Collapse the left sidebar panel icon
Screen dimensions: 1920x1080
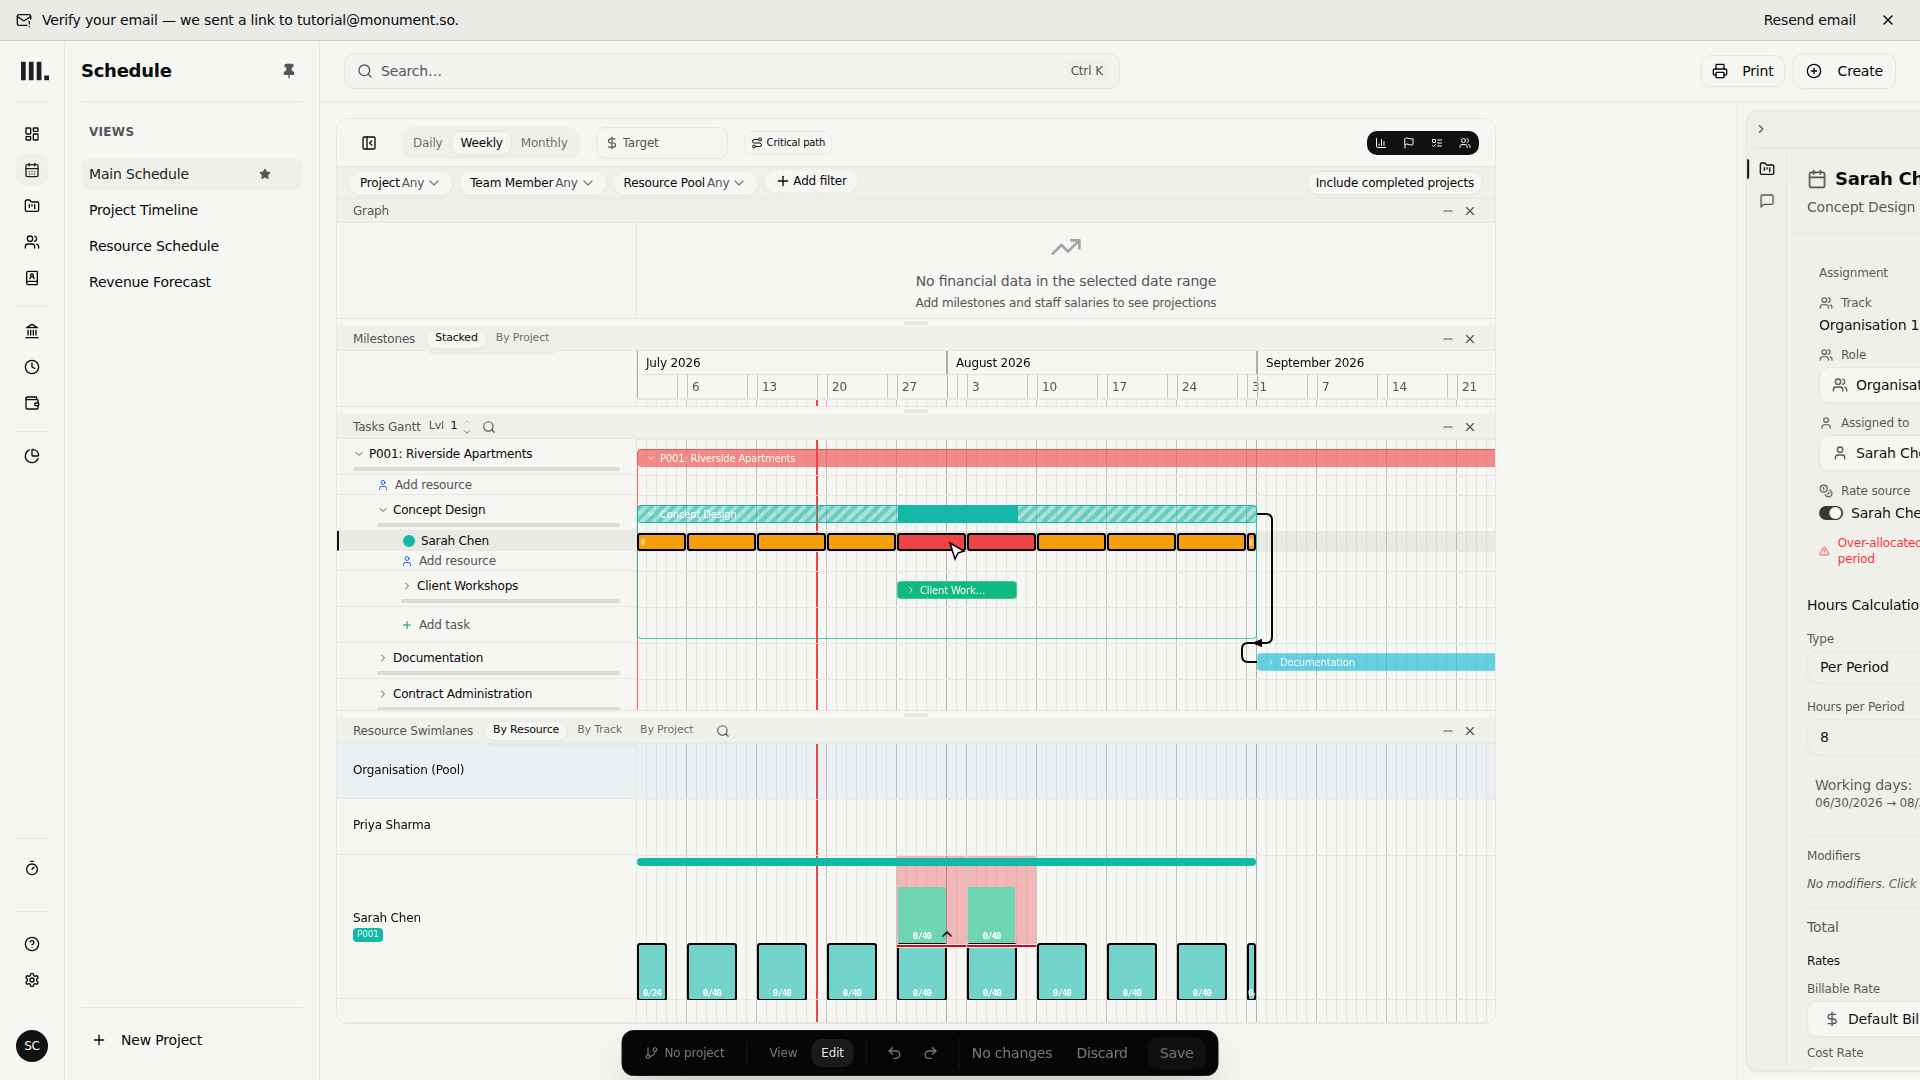369,143
